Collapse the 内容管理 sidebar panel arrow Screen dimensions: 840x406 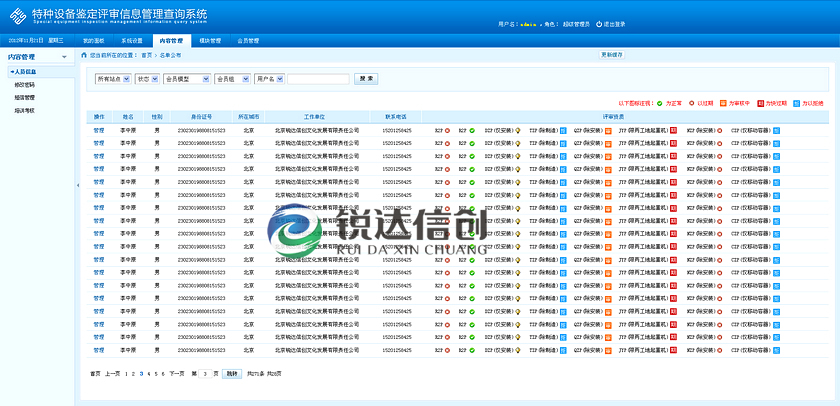(64, 57)
